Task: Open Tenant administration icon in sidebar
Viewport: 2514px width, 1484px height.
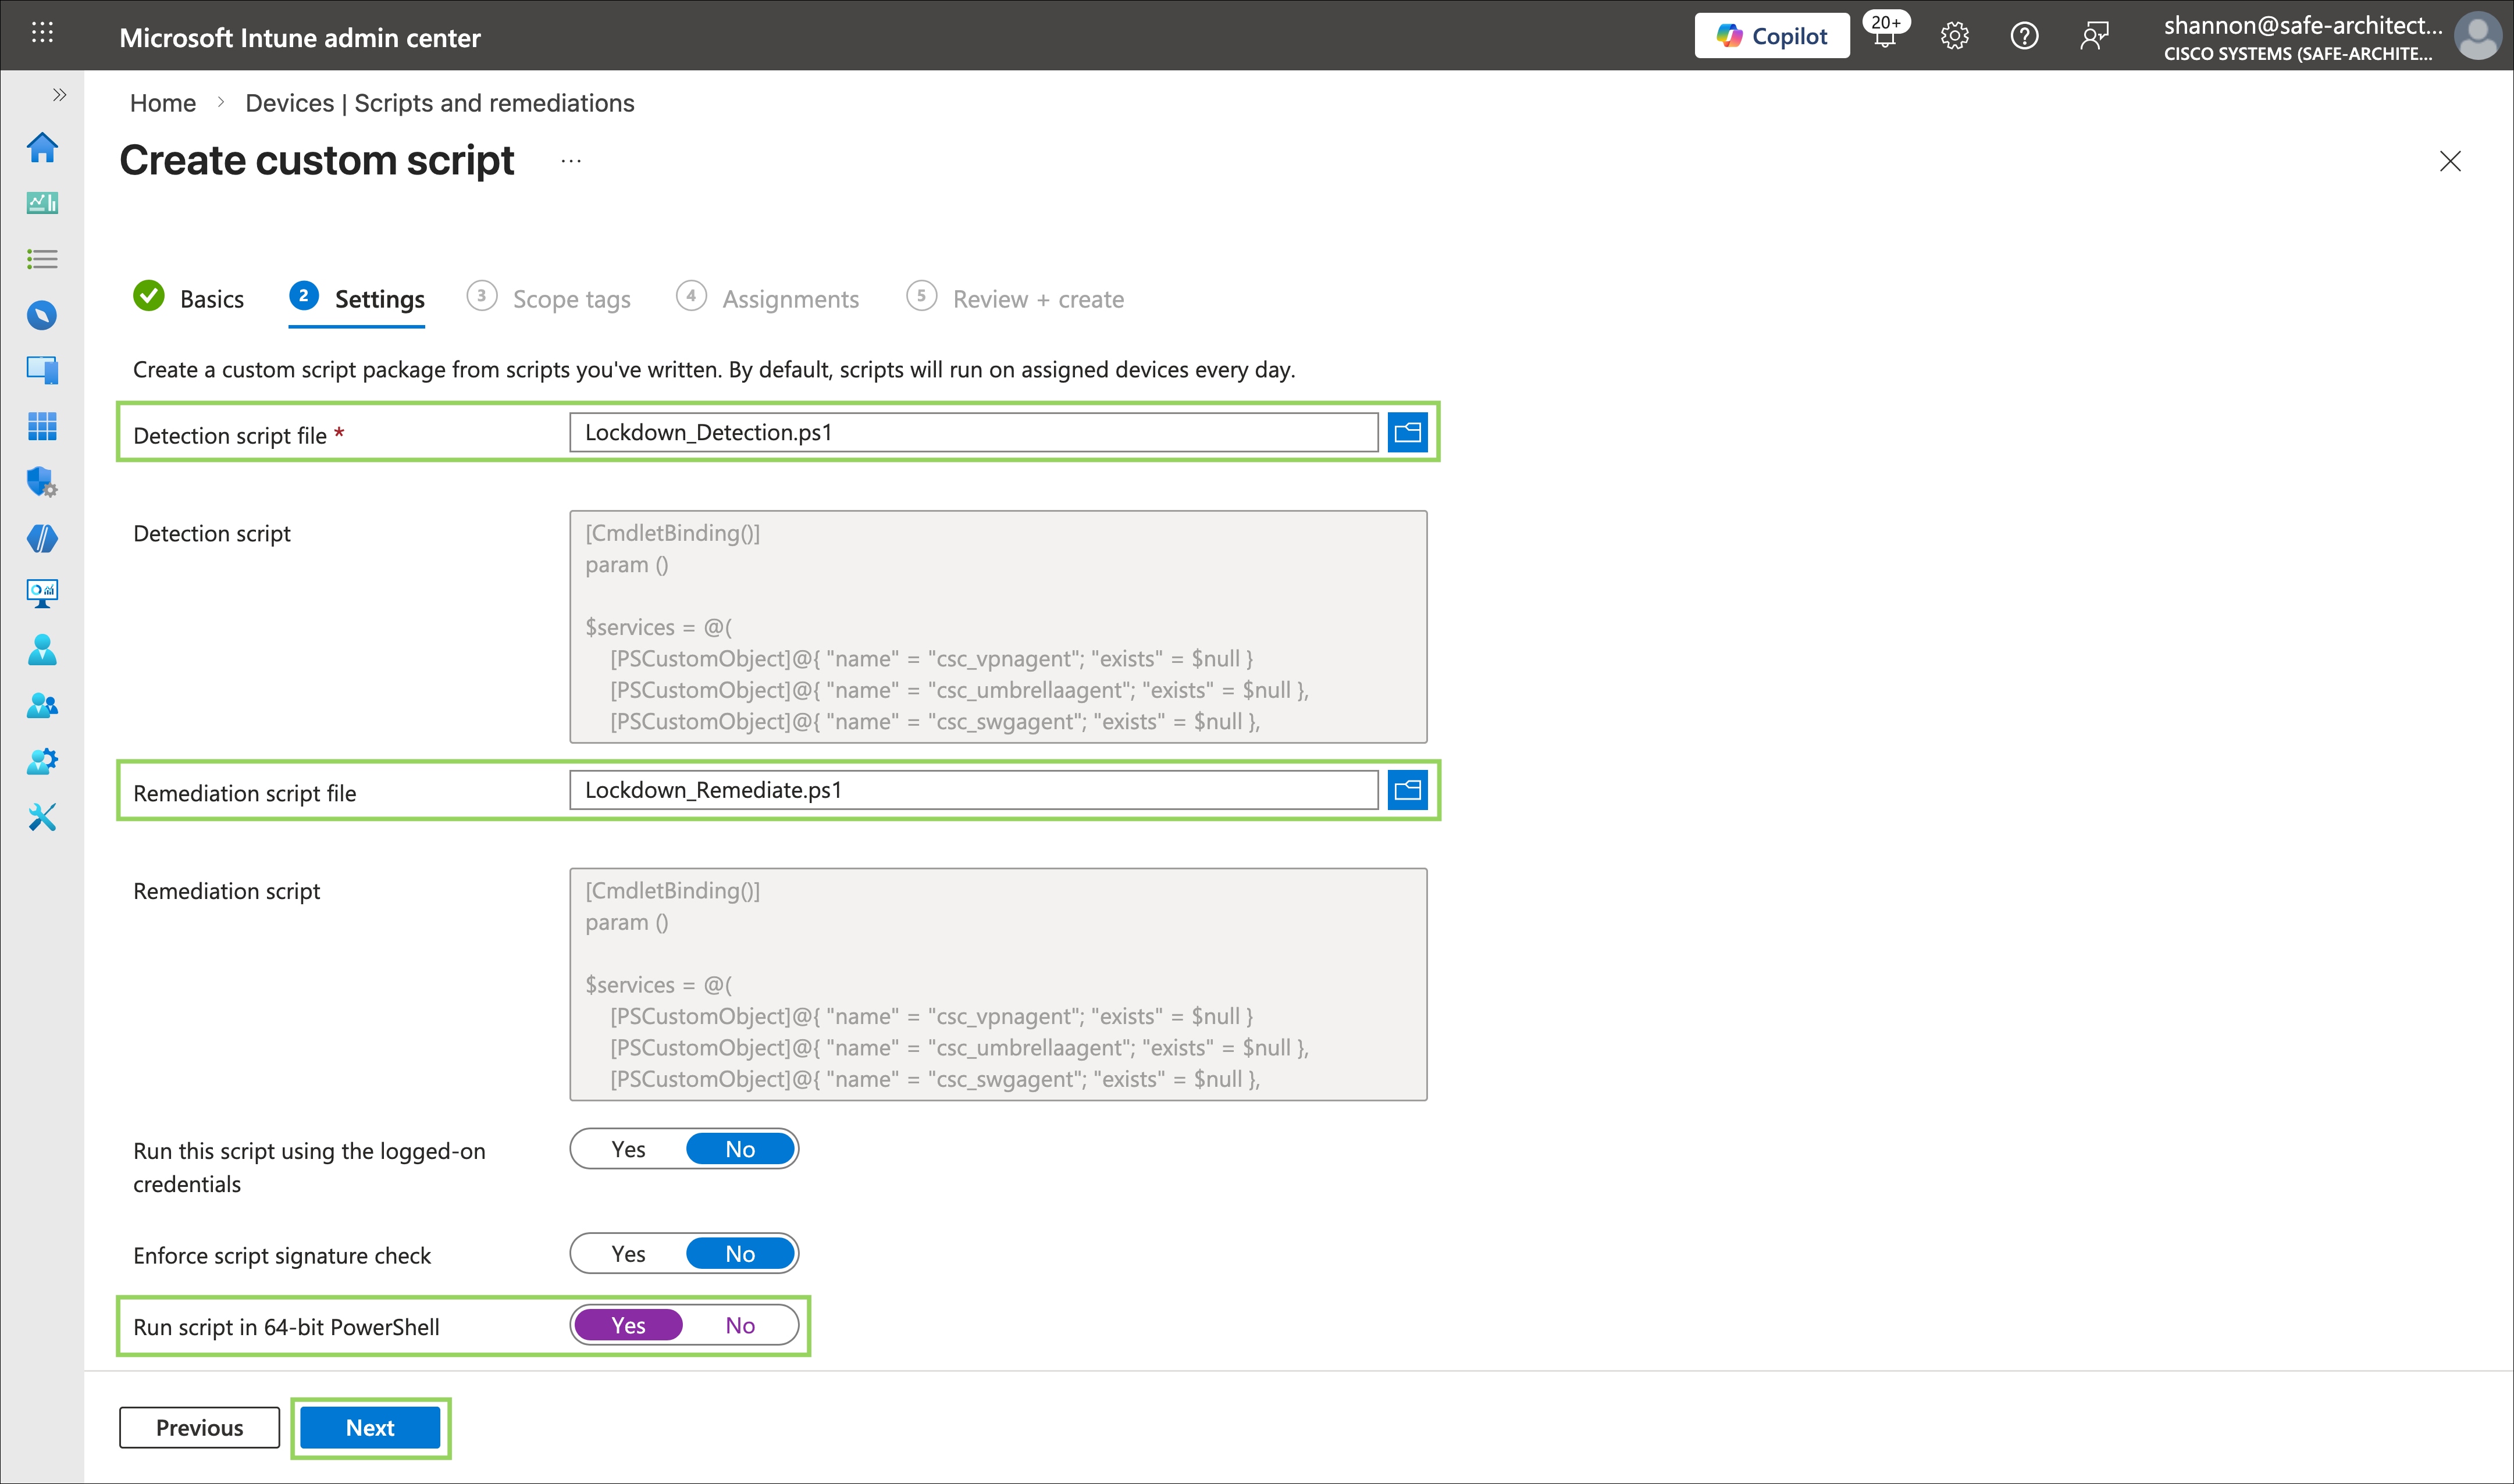Action: 42,762
